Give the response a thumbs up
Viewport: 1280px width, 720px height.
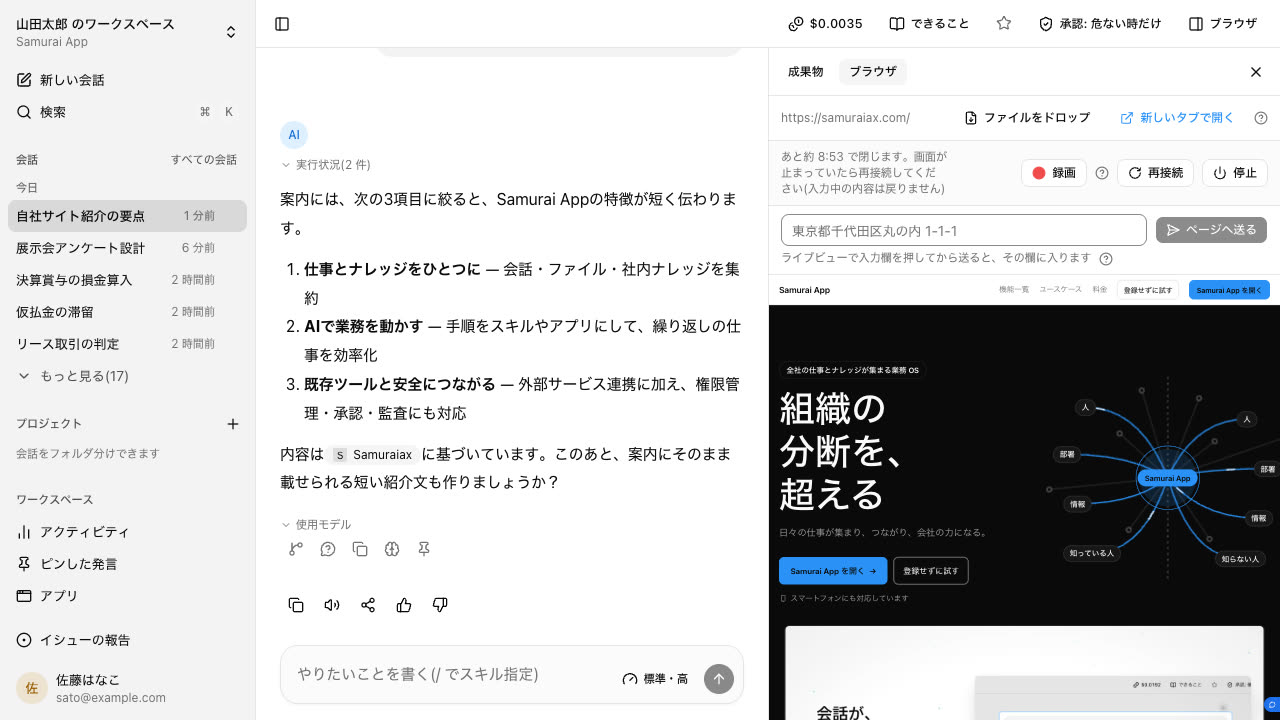click(x=404, y=605)
